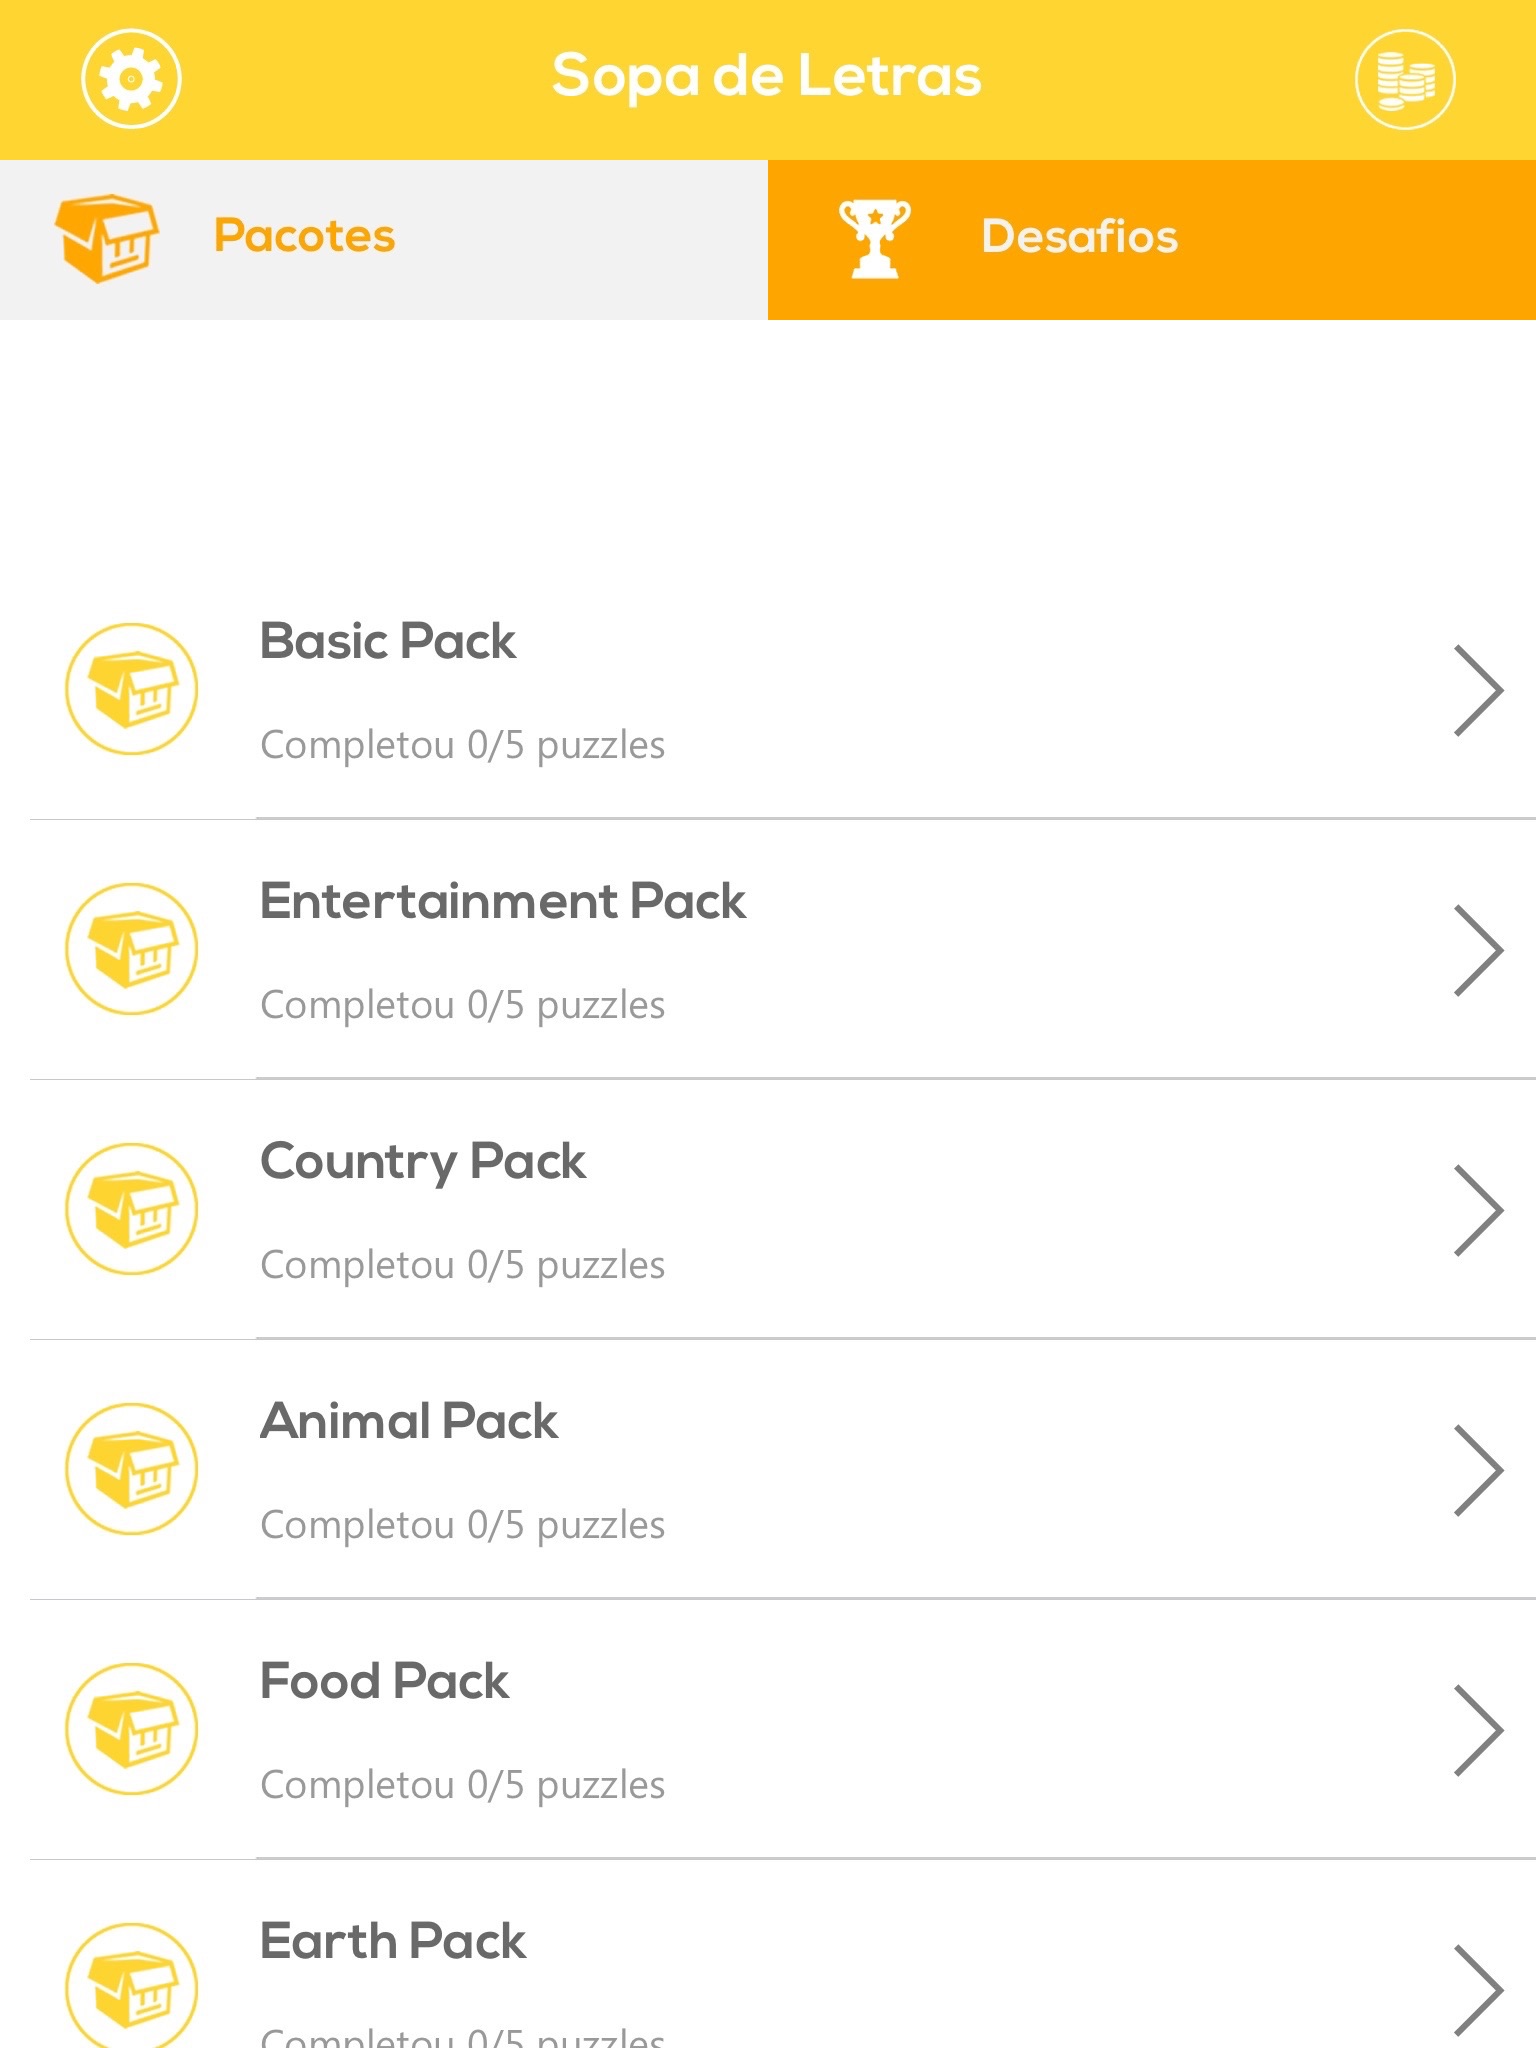The height and width of the screenshot is (2048, 1536).
Task: Click the Food Pack chevron arrow
Action: [x=1478, y=1730]
